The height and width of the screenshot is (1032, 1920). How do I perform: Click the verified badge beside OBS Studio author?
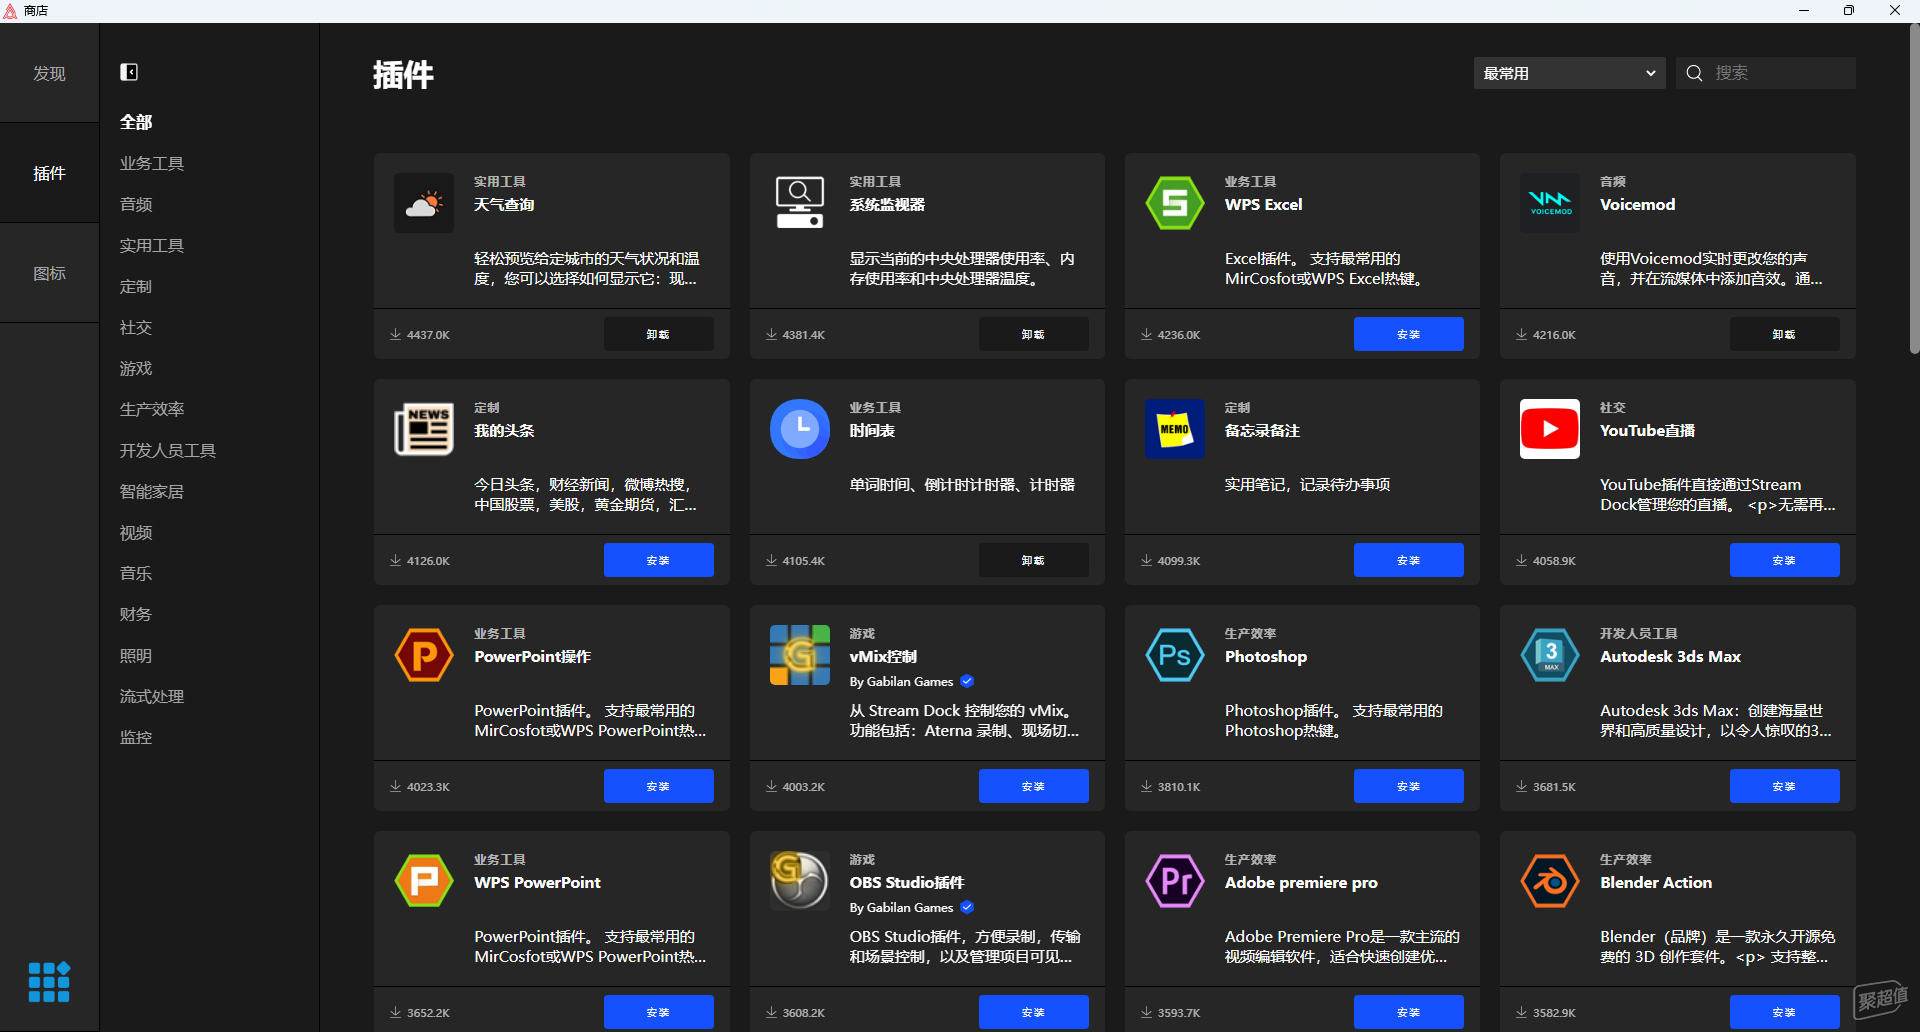pos(967,907)
